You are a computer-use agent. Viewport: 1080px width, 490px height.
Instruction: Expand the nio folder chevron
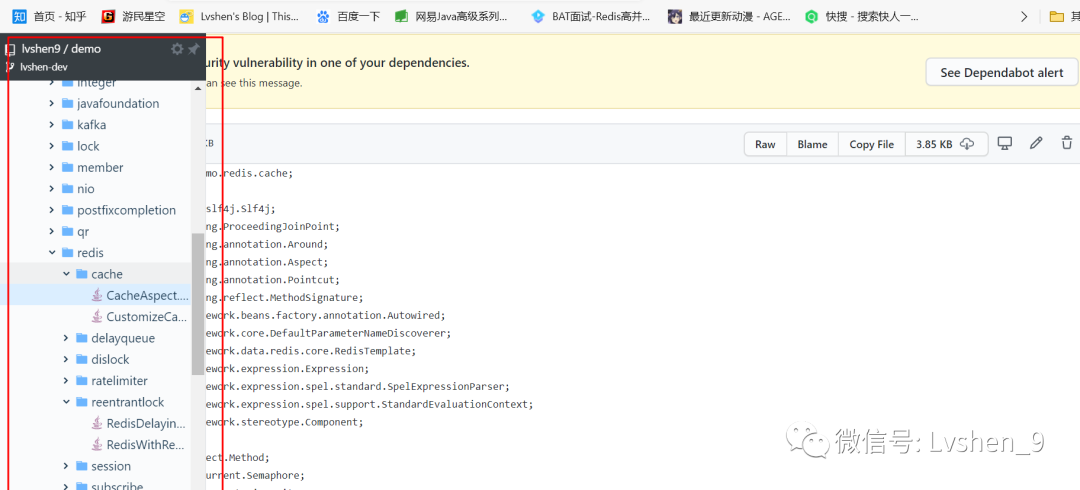tap(52, 189)
